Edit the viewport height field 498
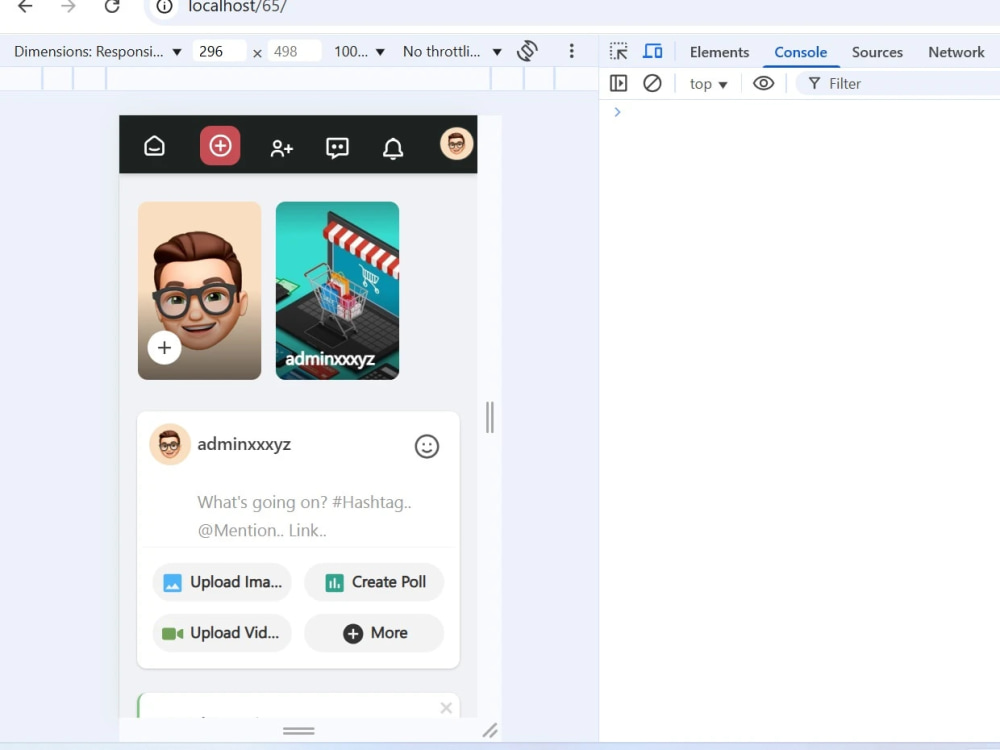This screenshot has height=750, width=1000. click(x=294, y=52)
